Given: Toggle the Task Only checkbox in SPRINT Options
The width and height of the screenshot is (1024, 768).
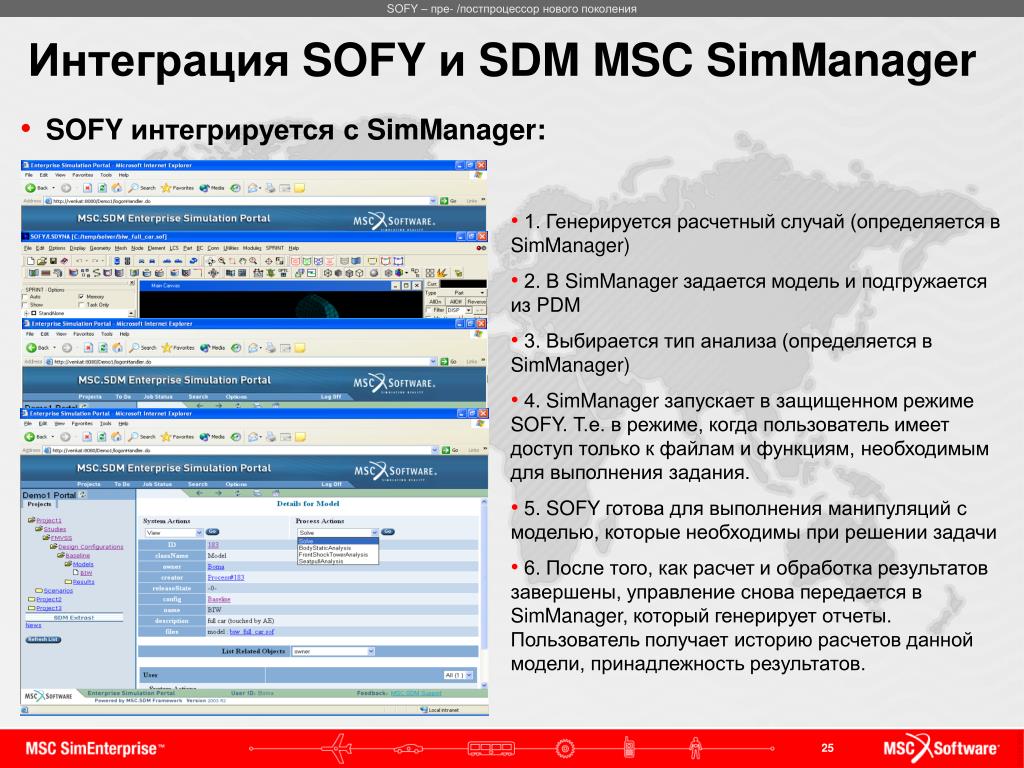Looking at the screenshot, I should [x=81, y=305].
